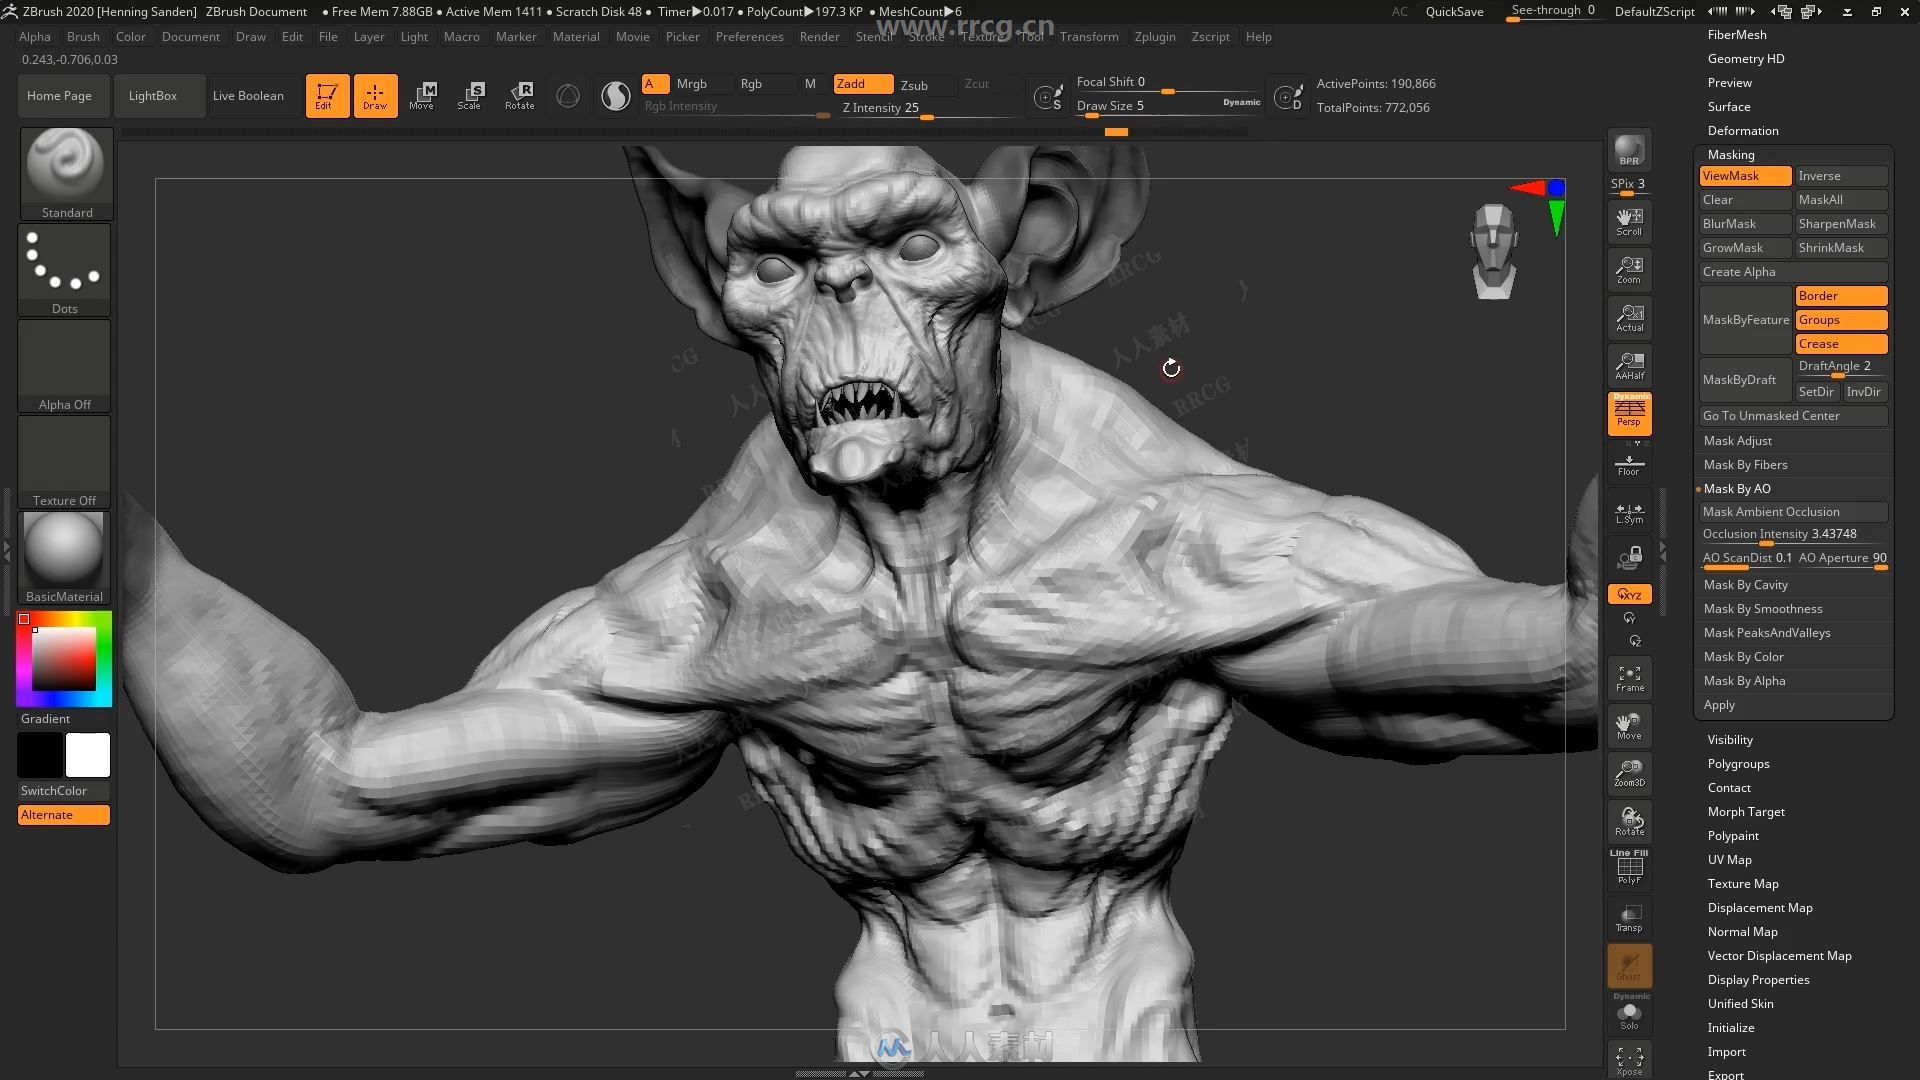The image size is (1920, 1080).
Task: Open the Brush menu
Action: tap(83, 37)
